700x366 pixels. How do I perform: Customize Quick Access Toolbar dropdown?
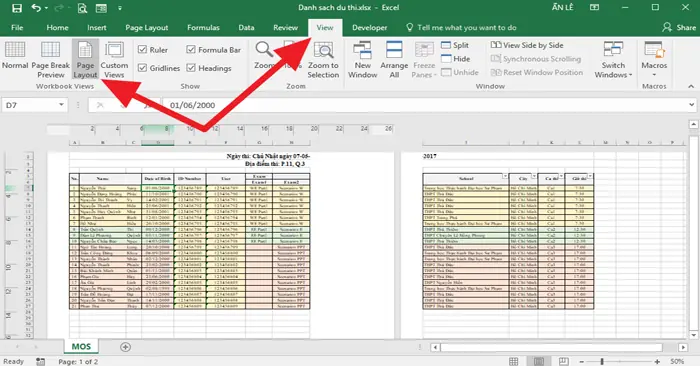tap(120, 8)
